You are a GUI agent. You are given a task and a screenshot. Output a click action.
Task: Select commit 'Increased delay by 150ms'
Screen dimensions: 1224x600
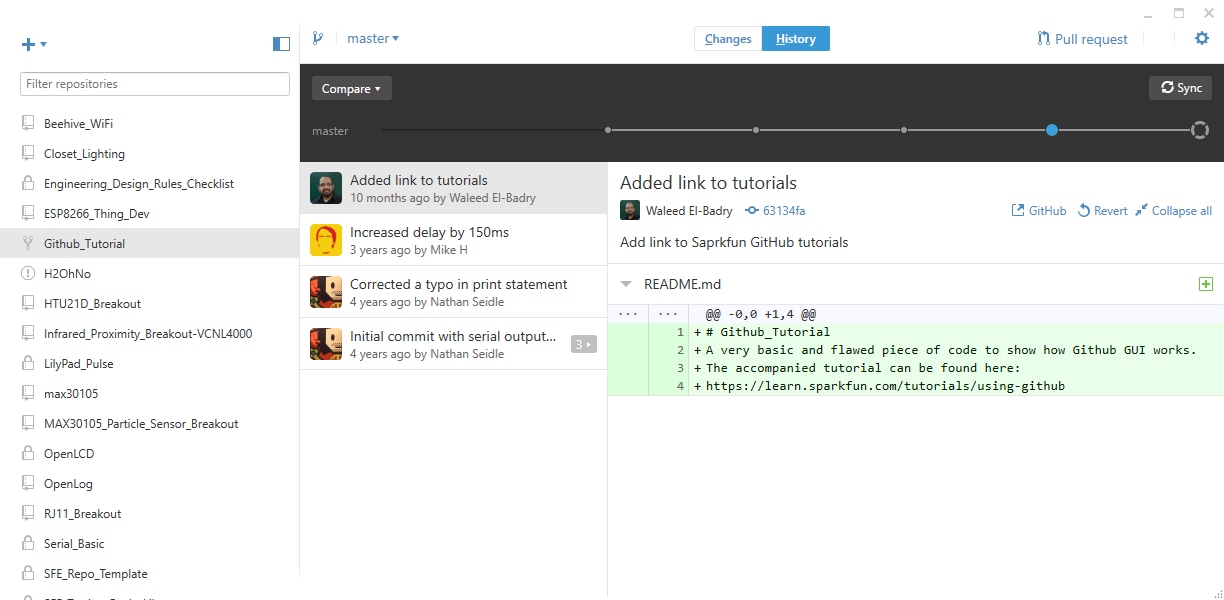[x=454, y=240]
